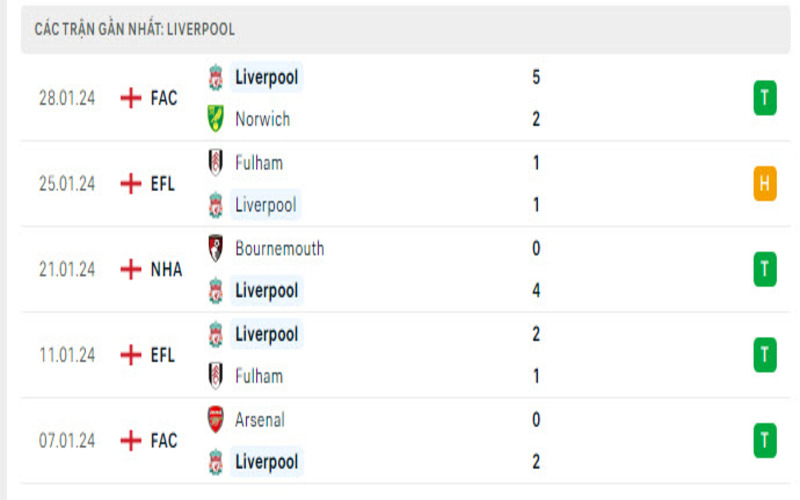Click the Liverpool recent matches section header
The width and height of the screenshot is (800, 500).
click(x=135, y=30)
